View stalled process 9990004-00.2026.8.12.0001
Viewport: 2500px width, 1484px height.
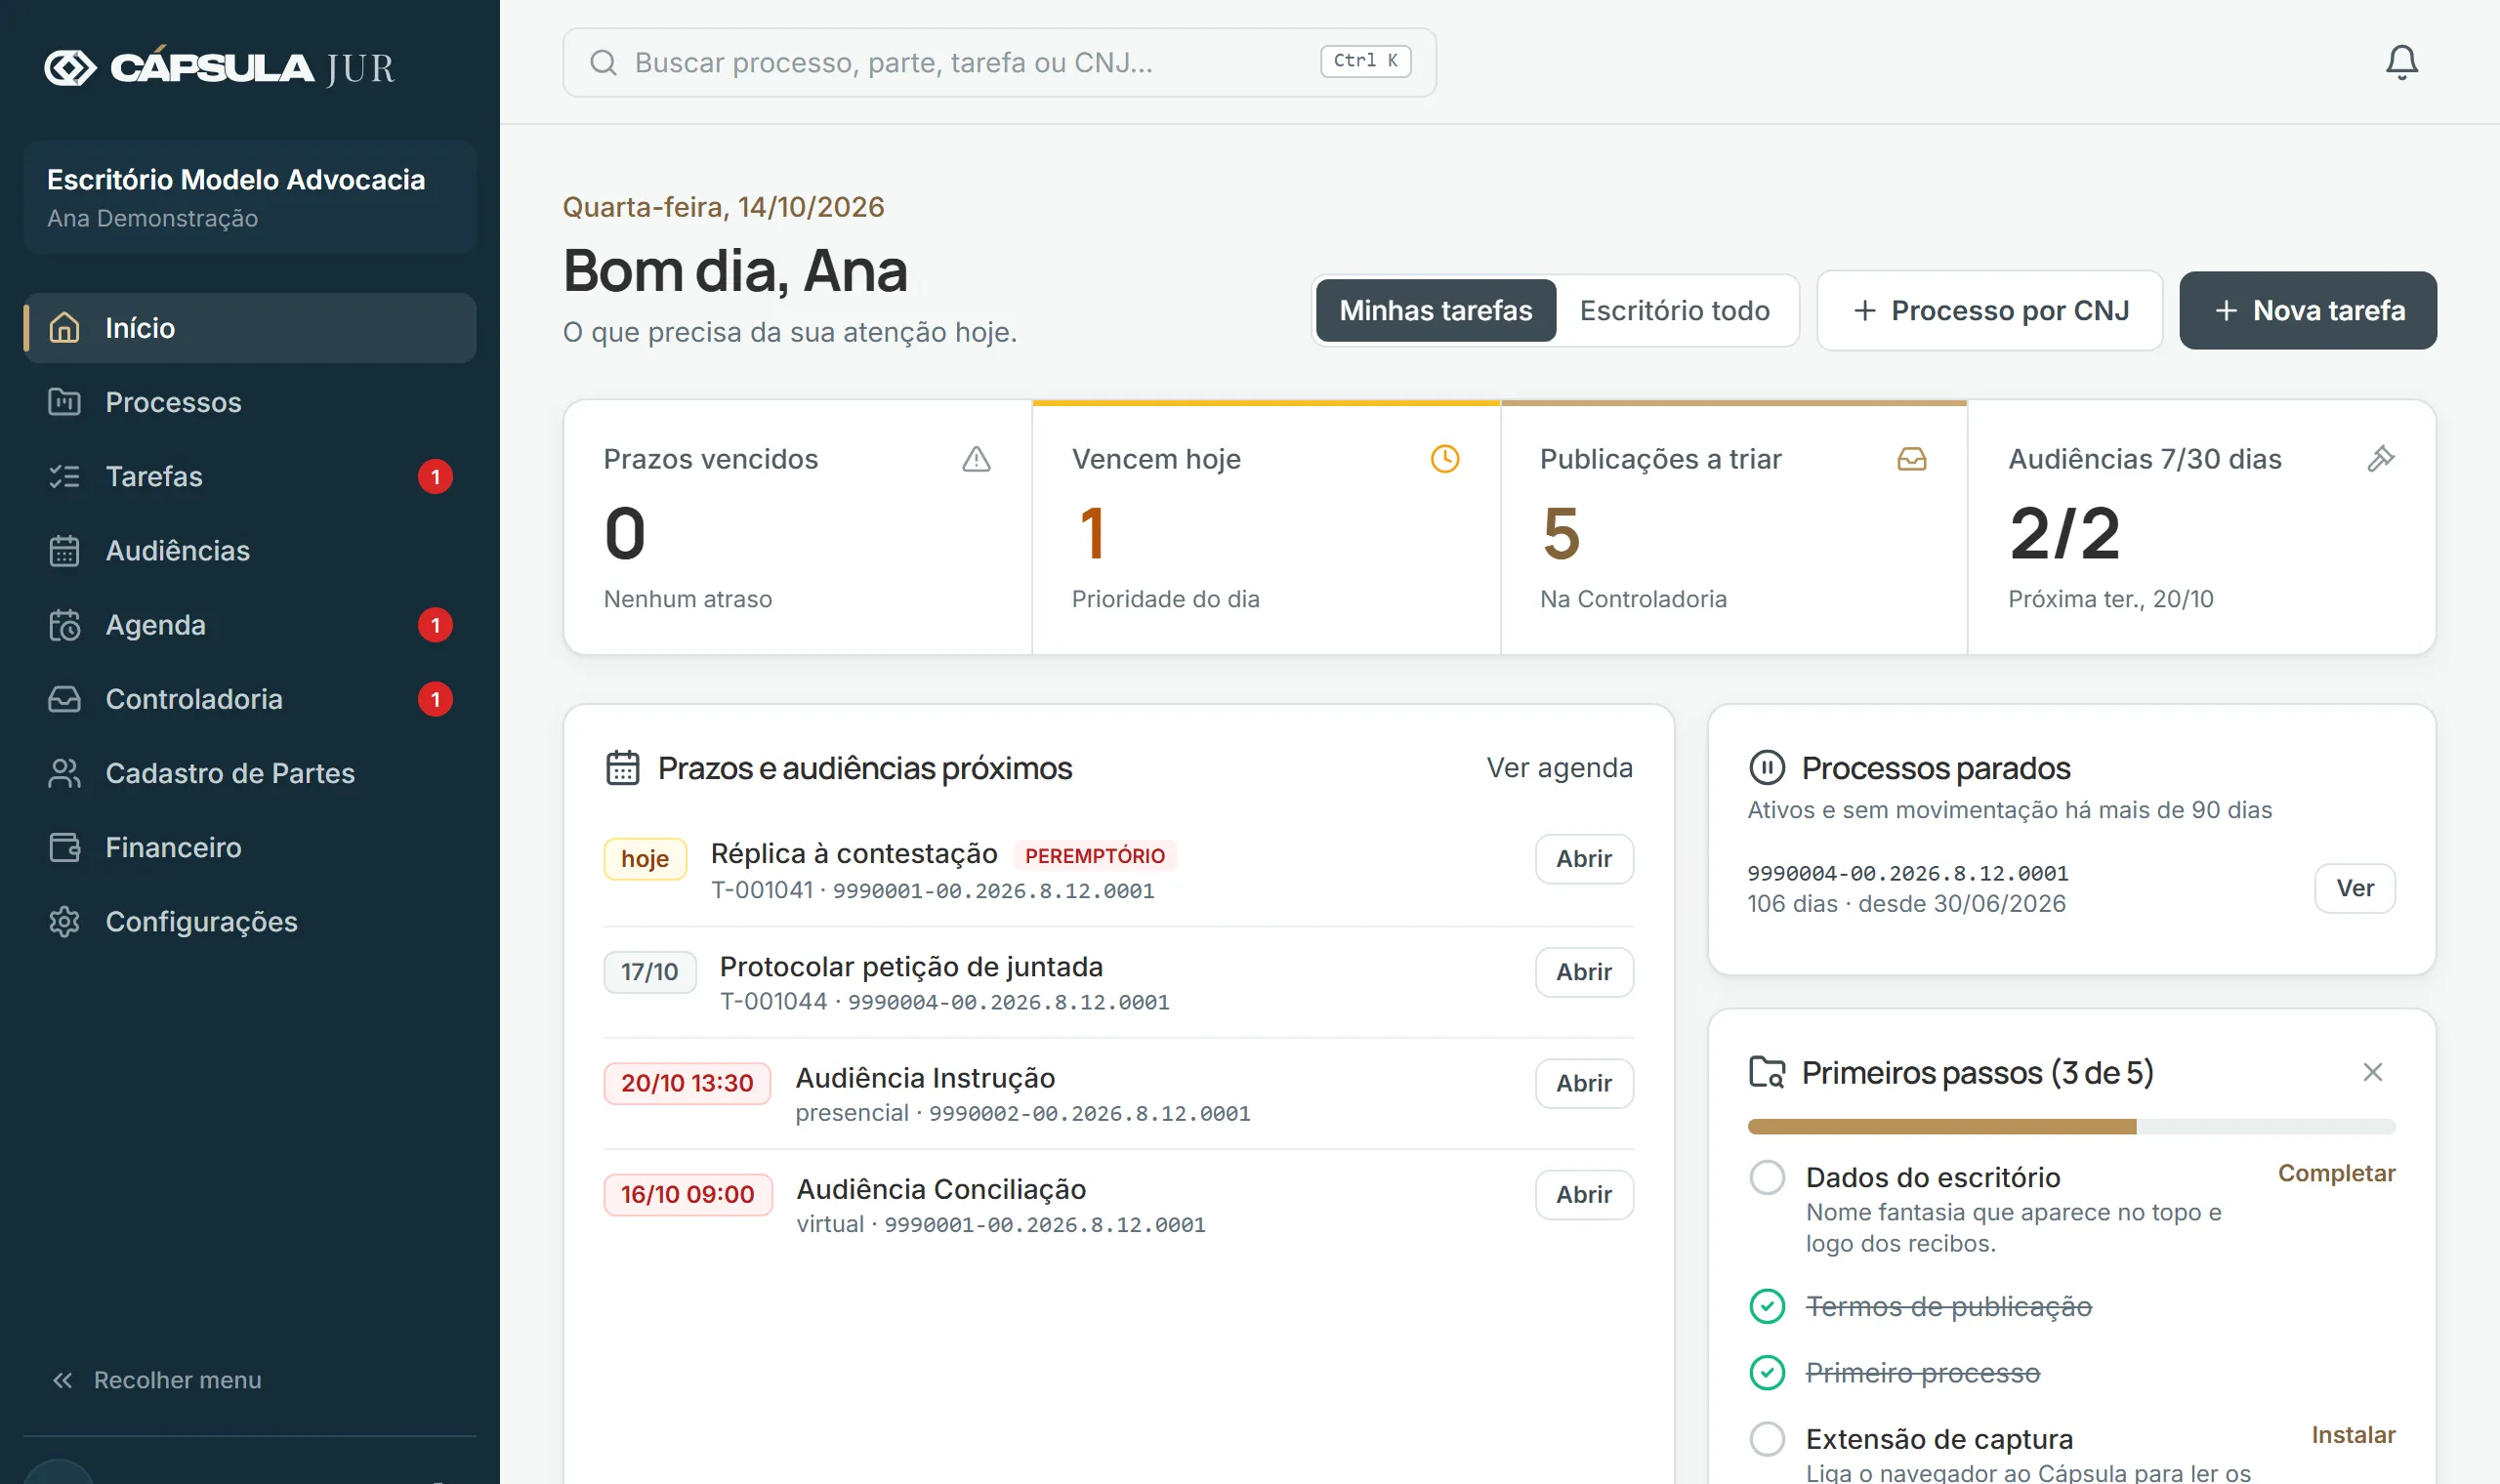[x=2354, y=888]
